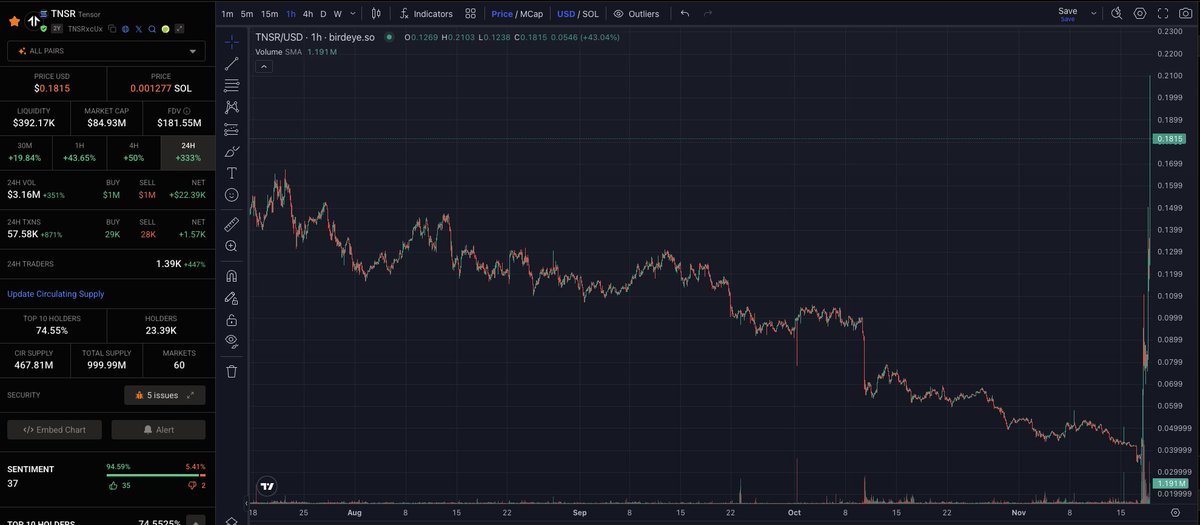The height and width of the screenshot is (525, 1200).
Task: Select the Fibonacci retracement tool
Action: click(232, 85)
